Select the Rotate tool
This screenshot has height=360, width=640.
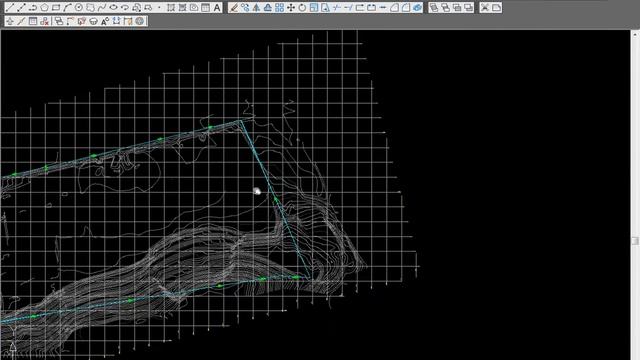tap(302, 8)
